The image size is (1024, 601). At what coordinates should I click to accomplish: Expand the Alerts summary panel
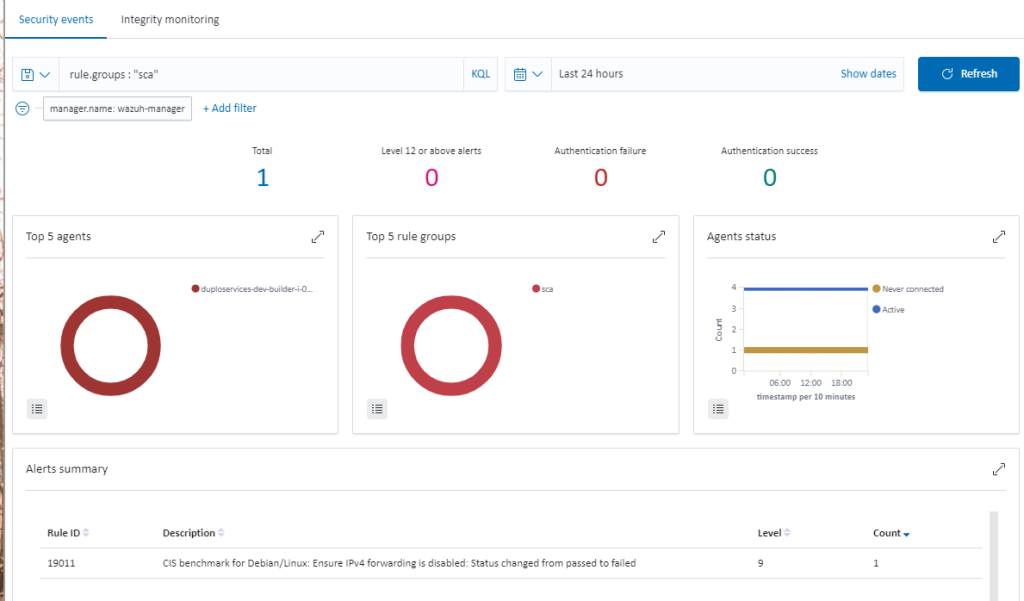pos(998,469)
